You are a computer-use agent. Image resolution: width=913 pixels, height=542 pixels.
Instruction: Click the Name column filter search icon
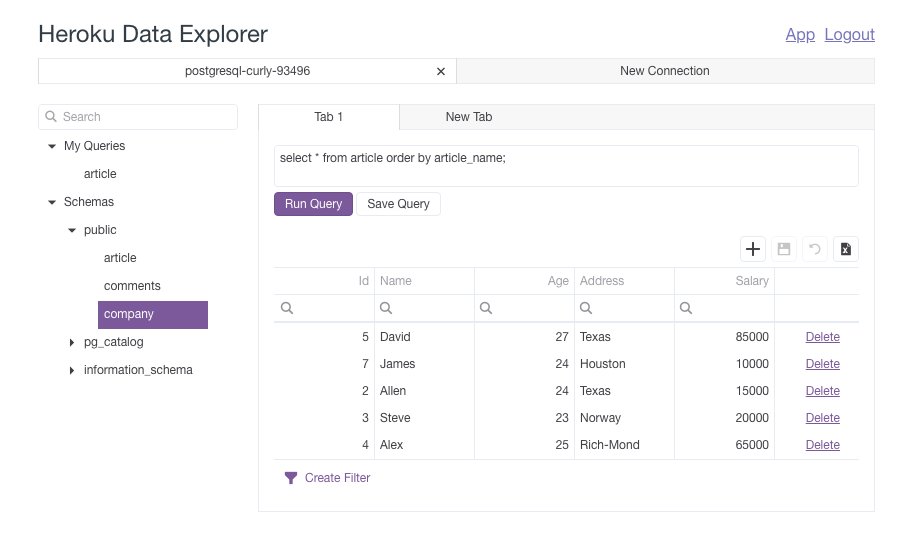coord(385,308)
